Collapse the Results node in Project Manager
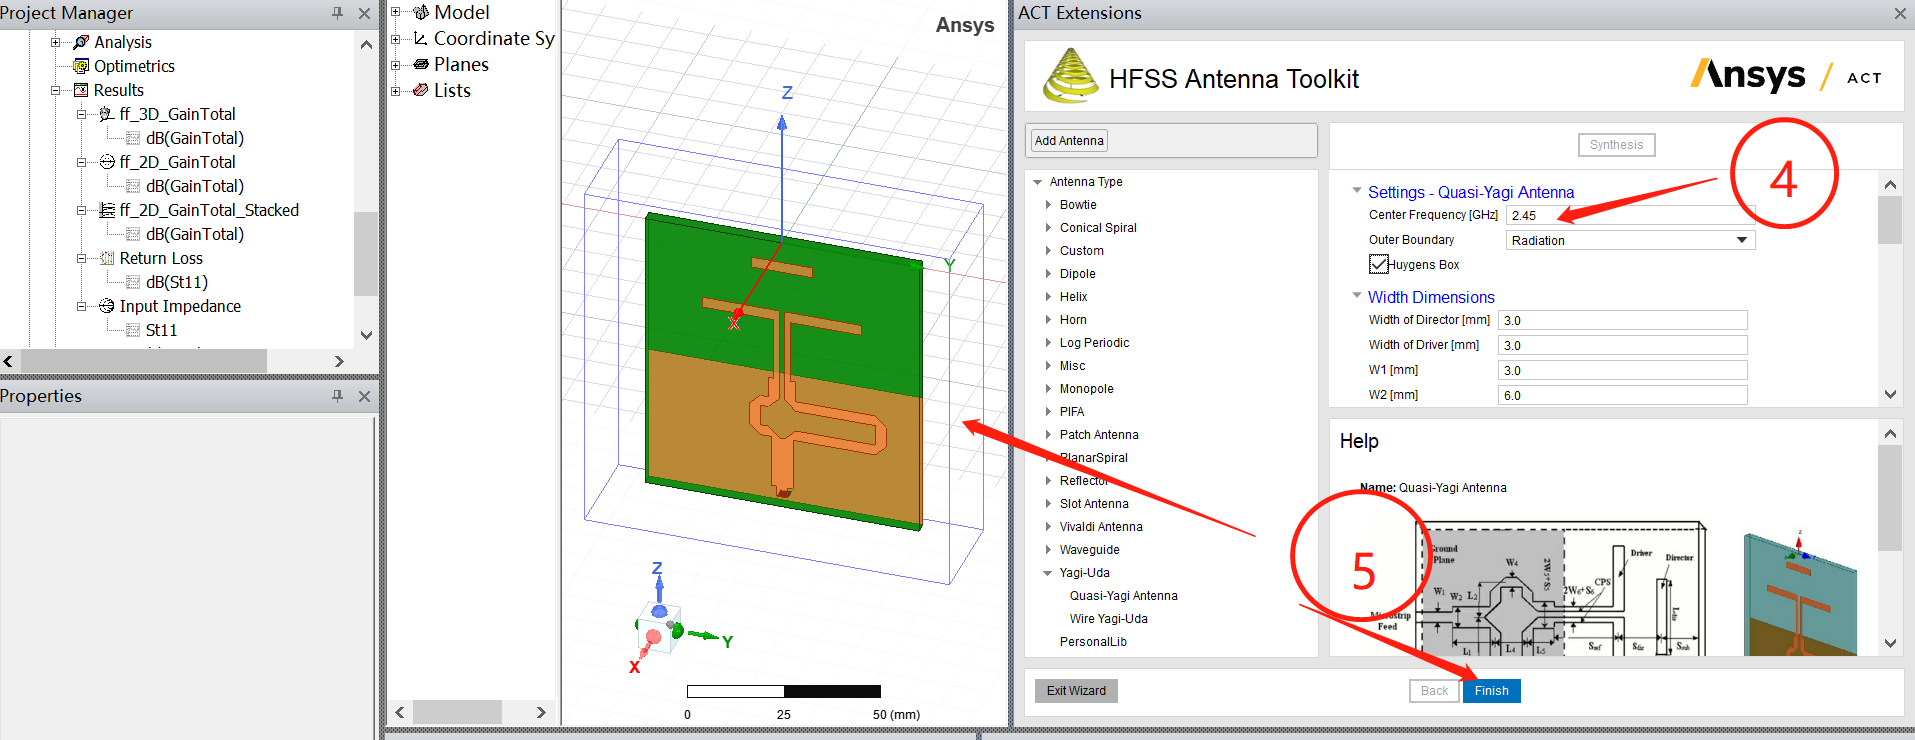This screenshot has height=740, width=1915. [x=56, y=90]
